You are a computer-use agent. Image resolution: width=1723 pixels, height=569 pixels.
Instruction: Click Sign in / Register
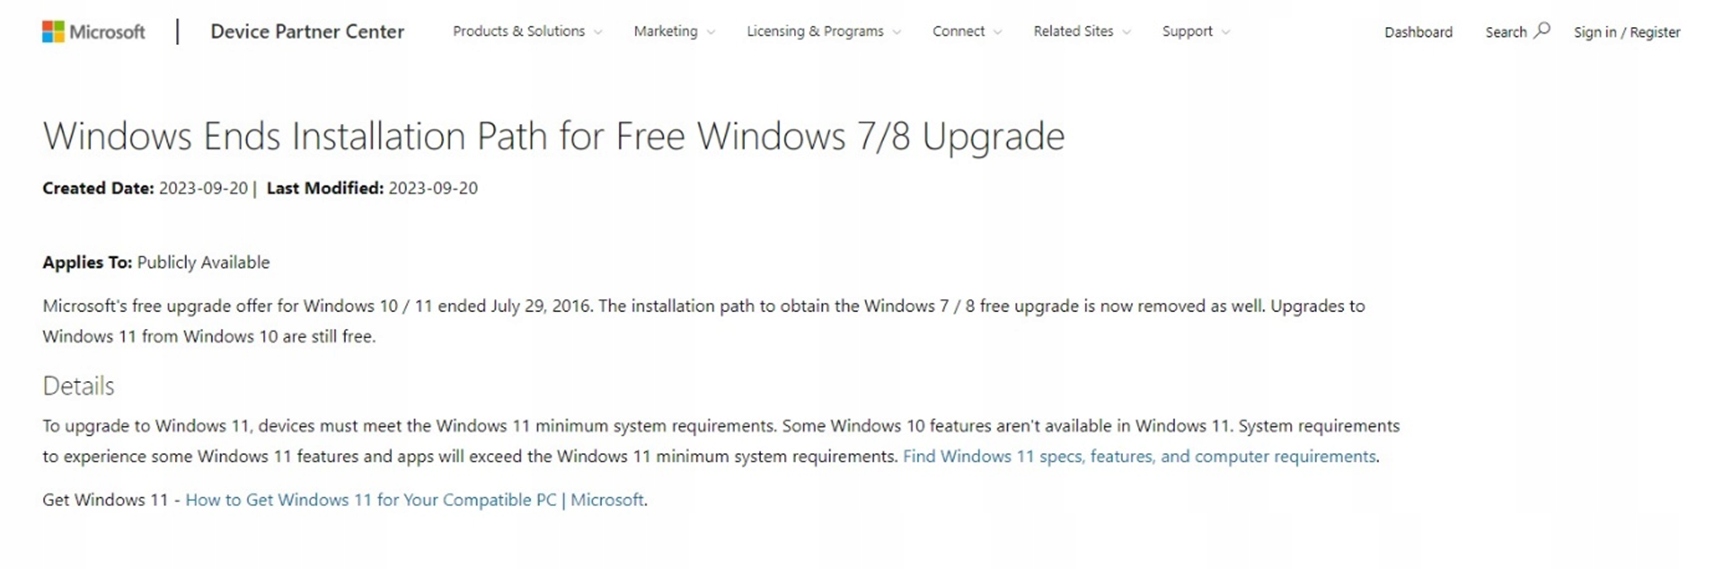1626,32
